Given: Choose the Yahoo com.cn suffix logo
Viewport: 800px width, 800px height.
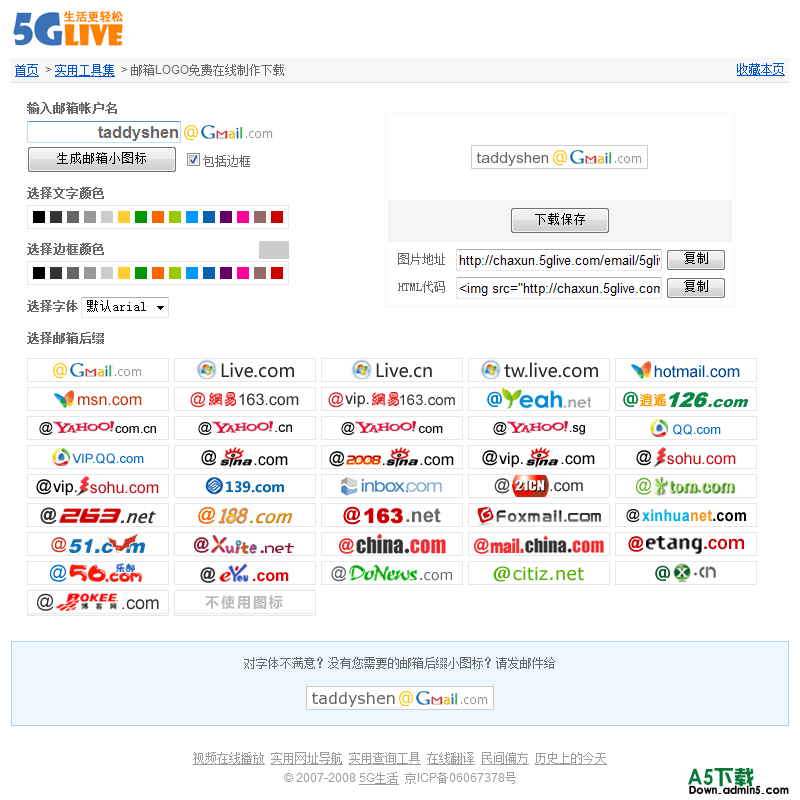Looking at the screenshot, I should coord(97,429).
